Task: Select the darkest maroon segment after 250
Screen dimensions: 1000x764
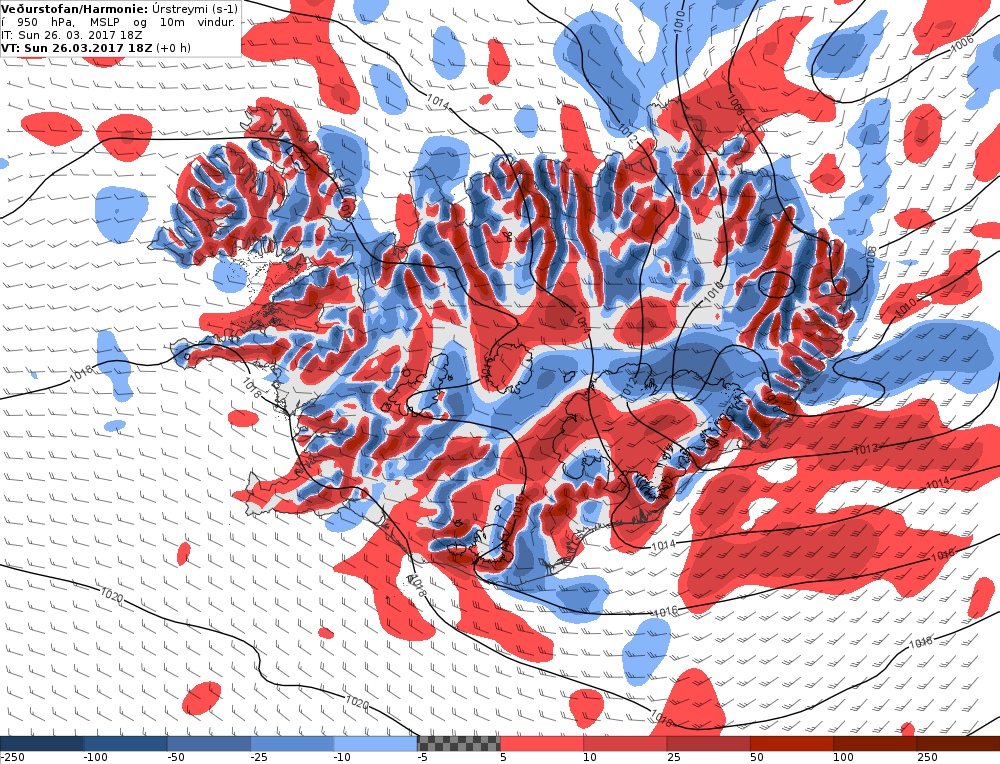Action: (x=958, y=744)
